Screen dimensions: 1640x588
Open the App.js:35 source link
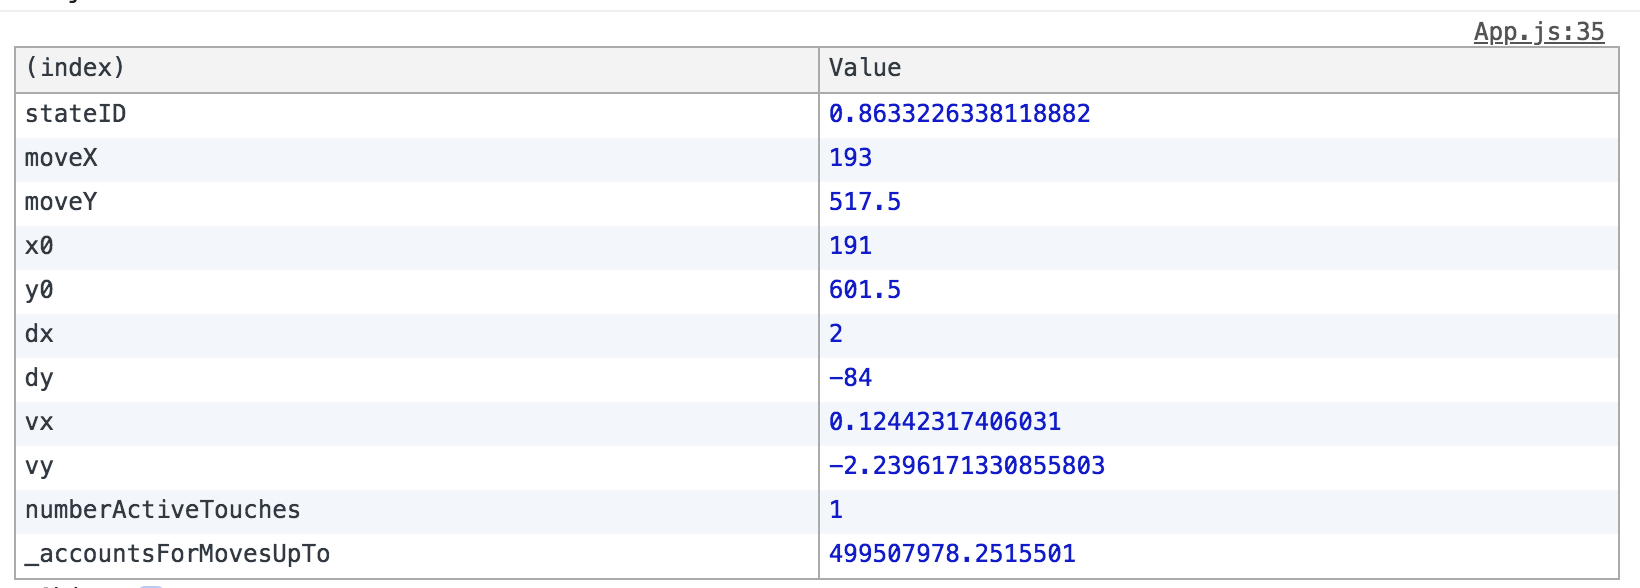(1538, 32)
